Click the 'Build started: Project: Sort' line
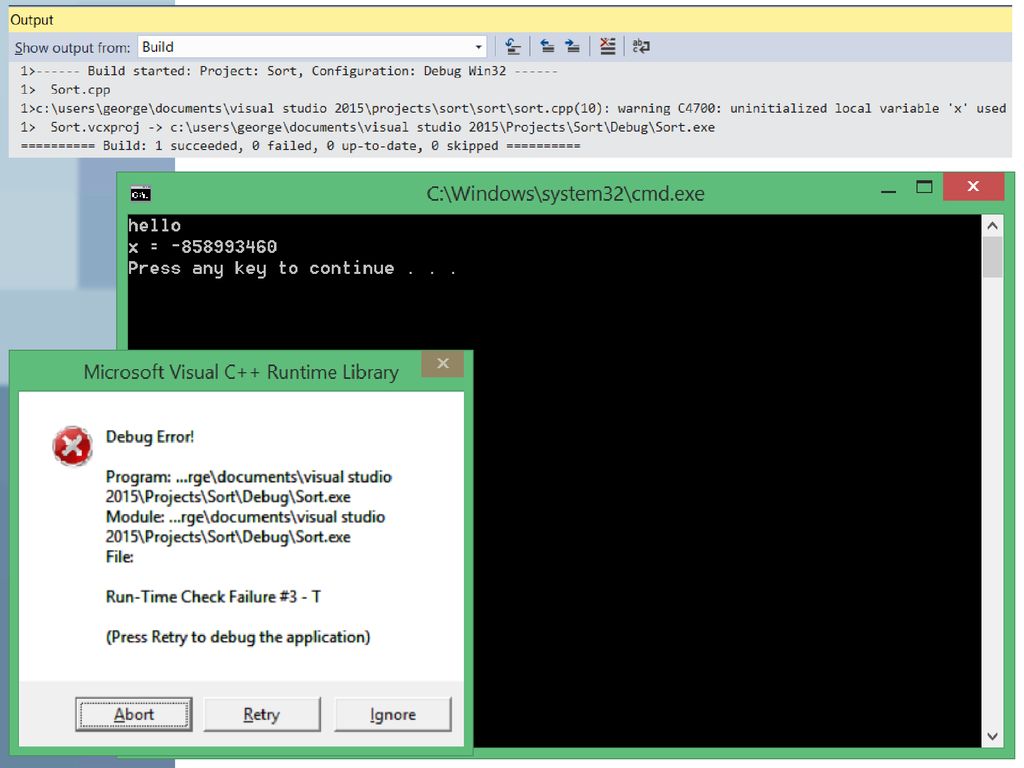The image size is (1024, 768). [289, 71]
